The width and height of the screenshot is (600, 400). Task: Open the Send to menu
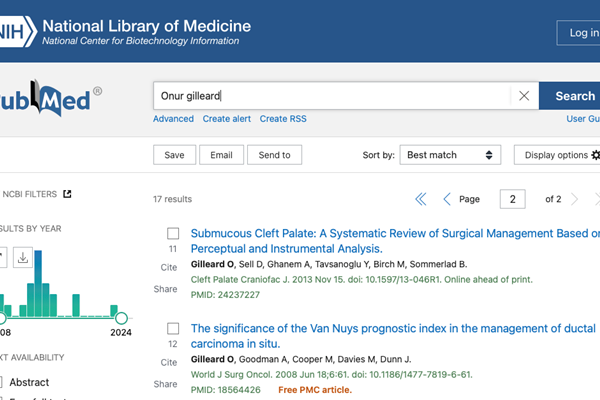tap(274, 155)
